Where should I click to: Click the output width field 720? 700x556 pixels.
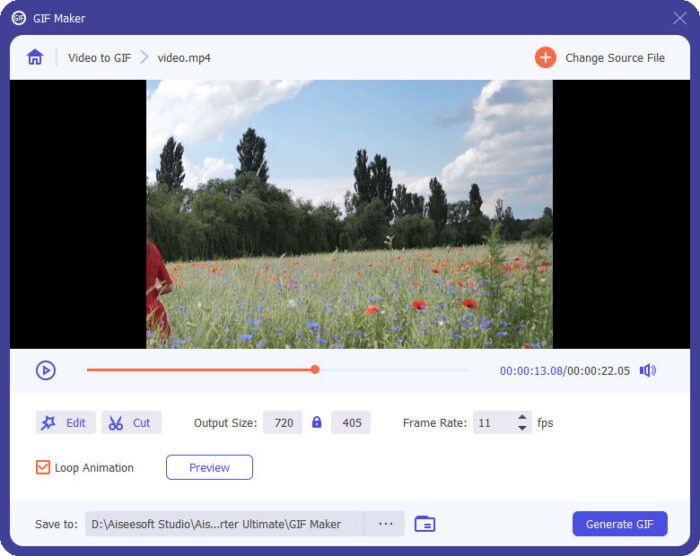tap(283, 423)
